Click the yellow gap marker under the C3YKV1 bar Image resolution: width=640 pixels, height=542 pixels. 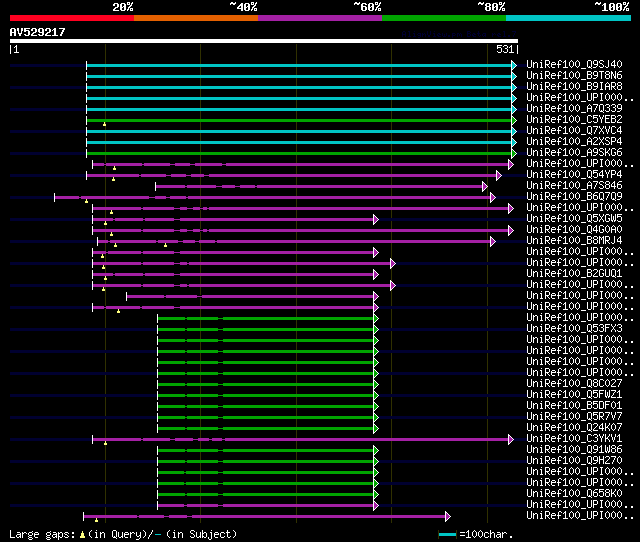(105, 443)
